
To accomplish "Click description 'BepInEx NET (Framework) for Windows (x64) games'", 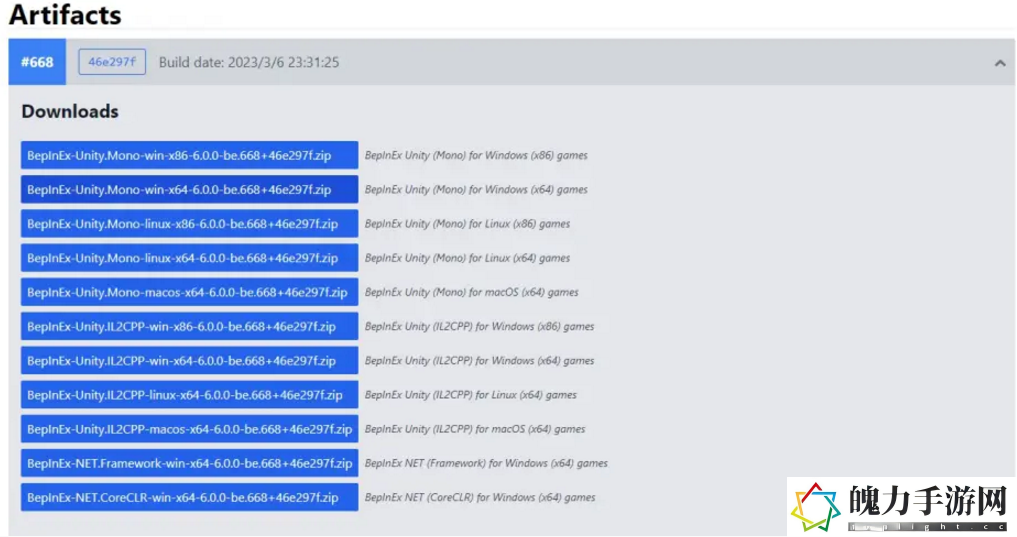I will [x=486, y=463].
